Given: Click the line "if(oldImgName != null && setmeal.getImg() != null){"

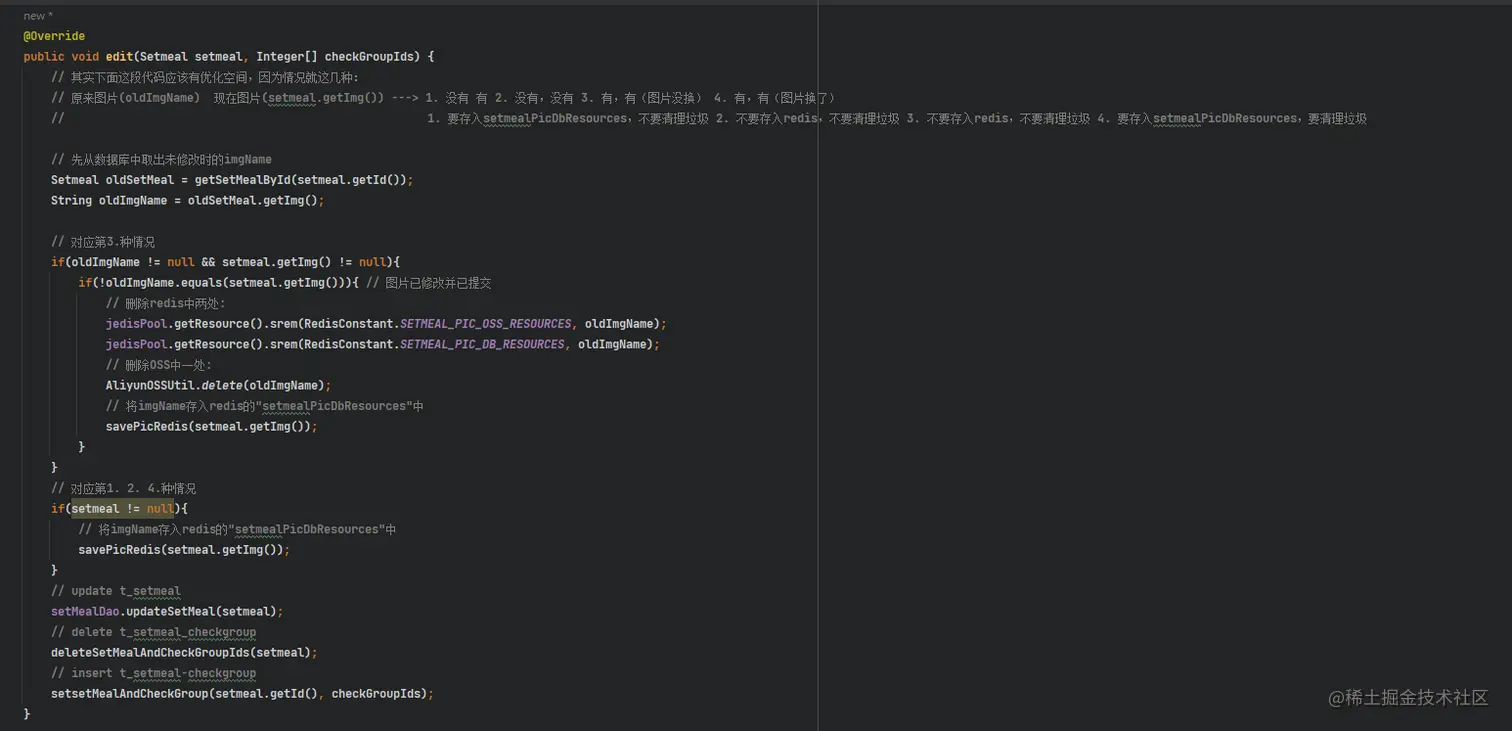Looking at the screenshot, I should coord(225,262).
